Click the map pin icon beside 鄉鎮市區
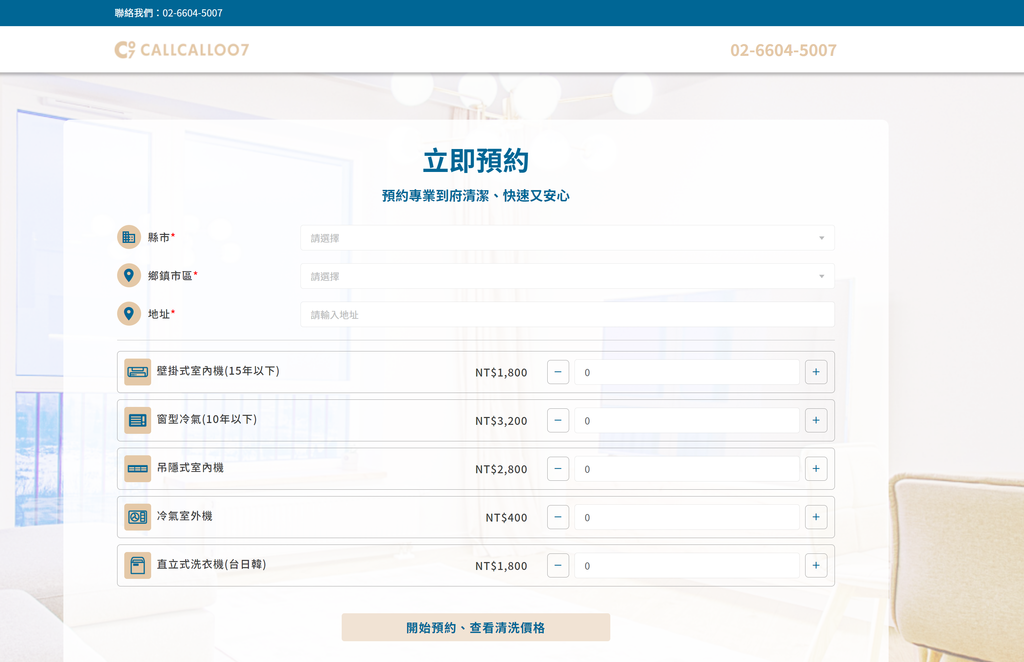Viewport: 1024px width, 662px height. pyautogui.click(x=129, y=276)
